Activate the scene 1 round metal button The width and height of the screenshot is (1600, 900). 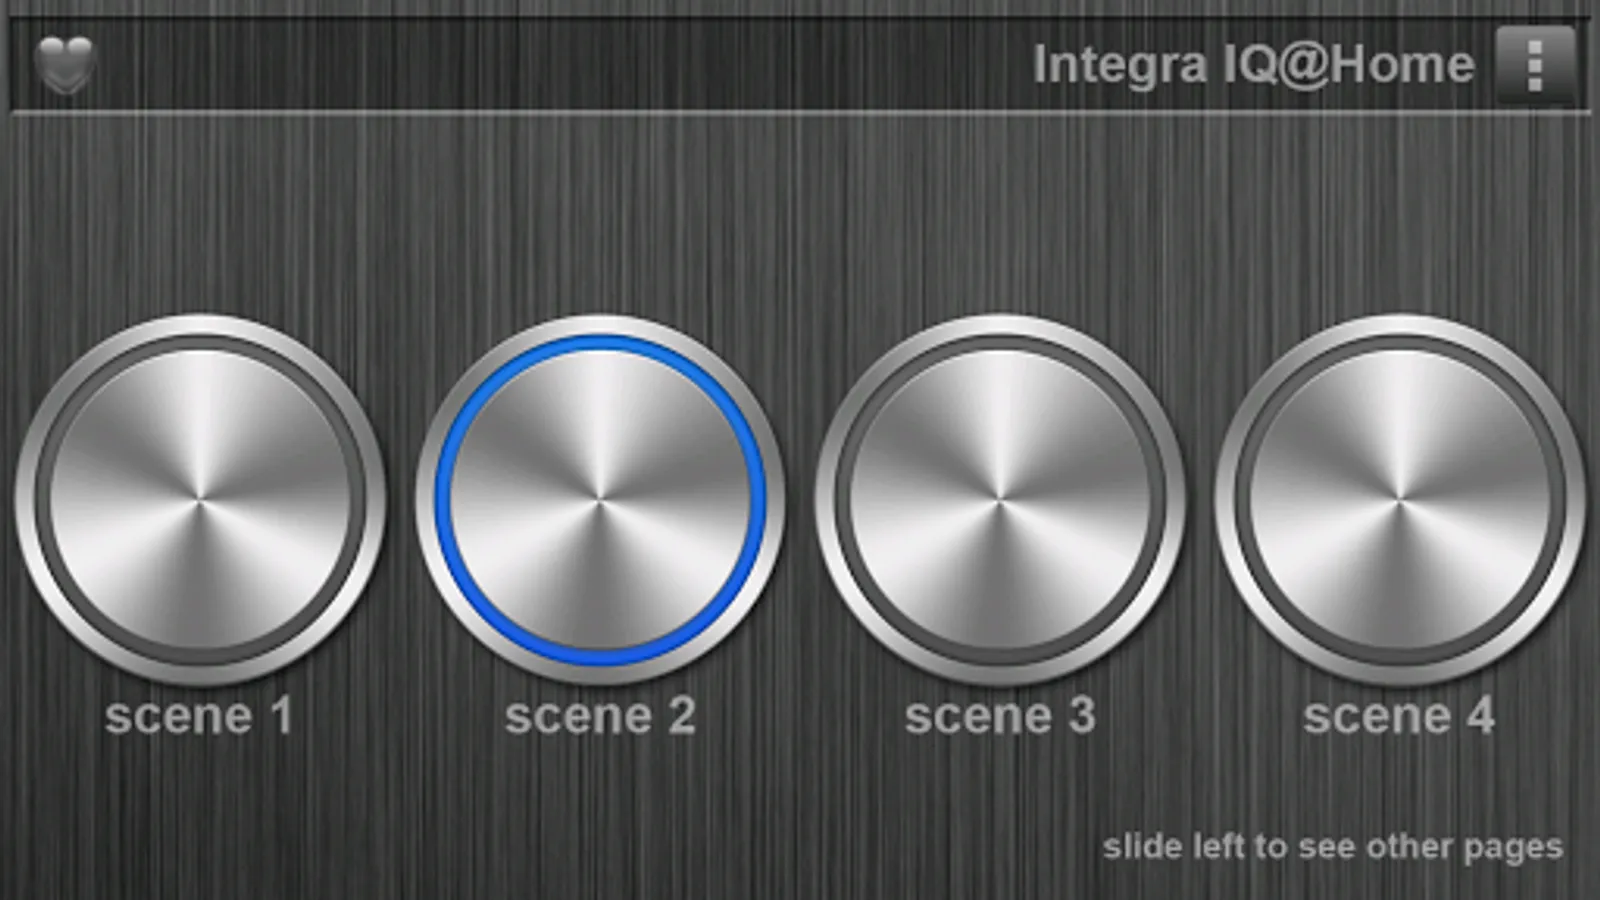point(200,500)
